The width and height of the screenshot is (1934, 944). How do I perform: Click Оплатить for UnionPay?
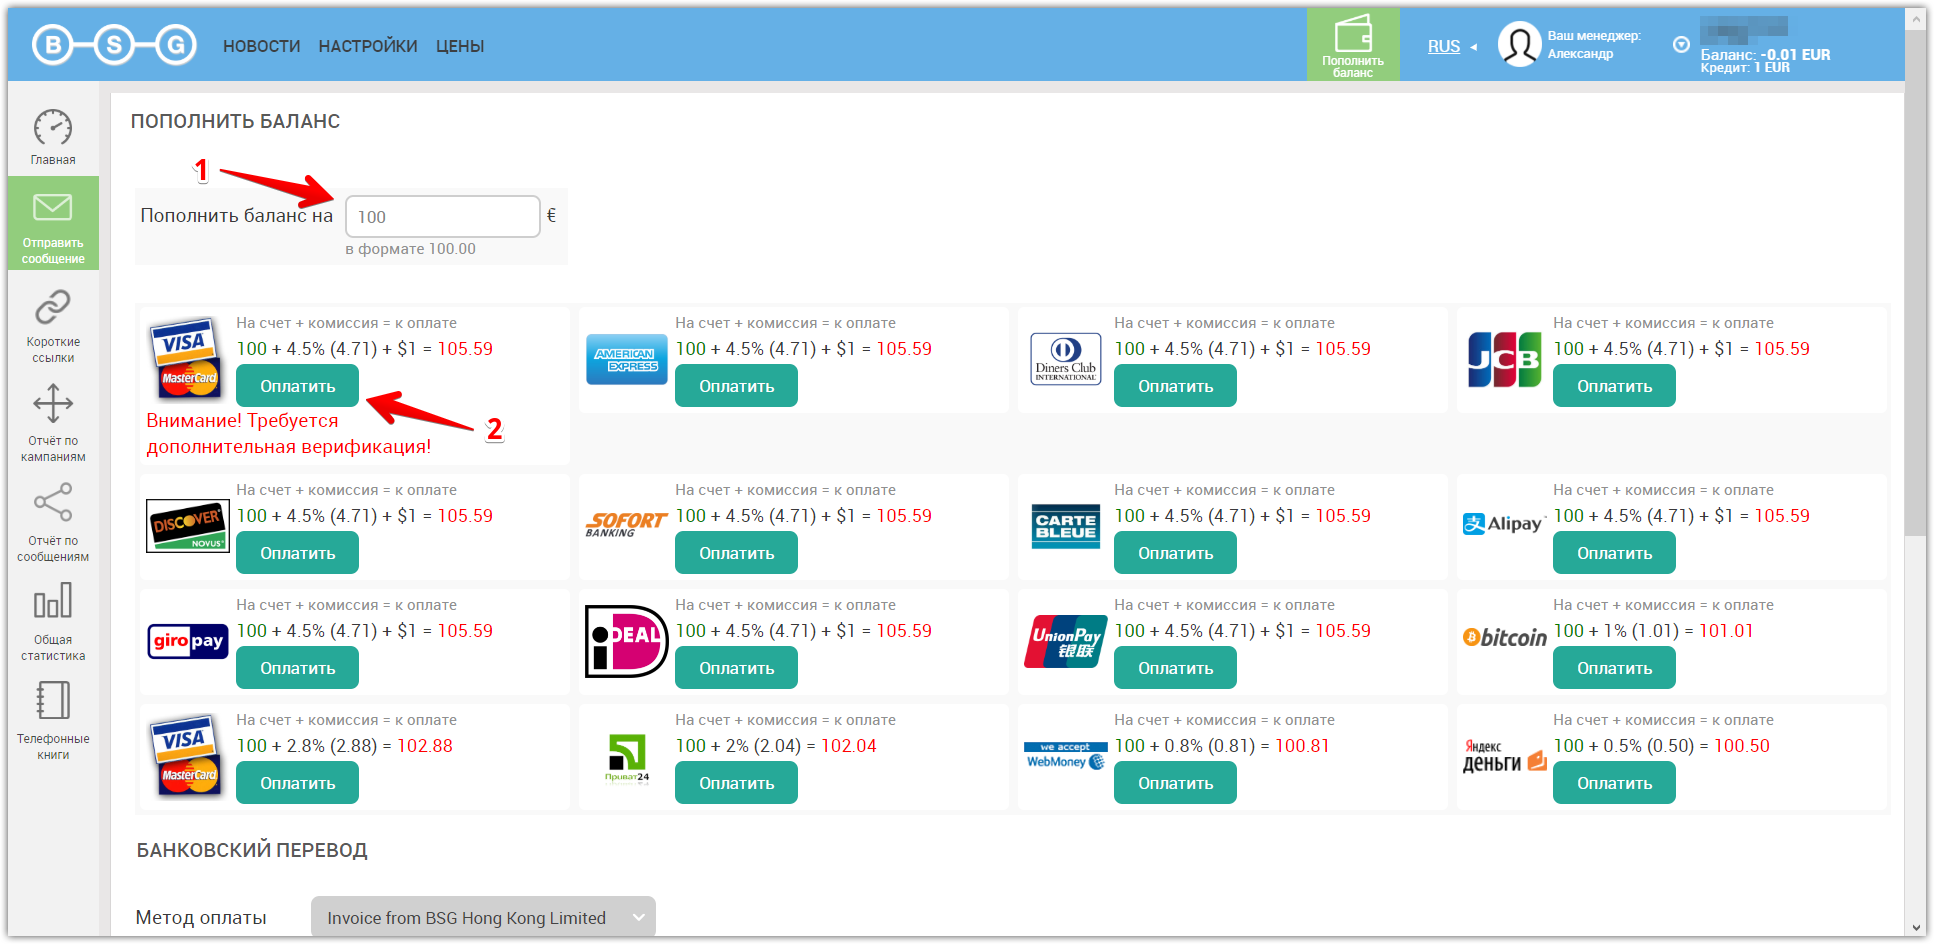tap(1175, 668)
